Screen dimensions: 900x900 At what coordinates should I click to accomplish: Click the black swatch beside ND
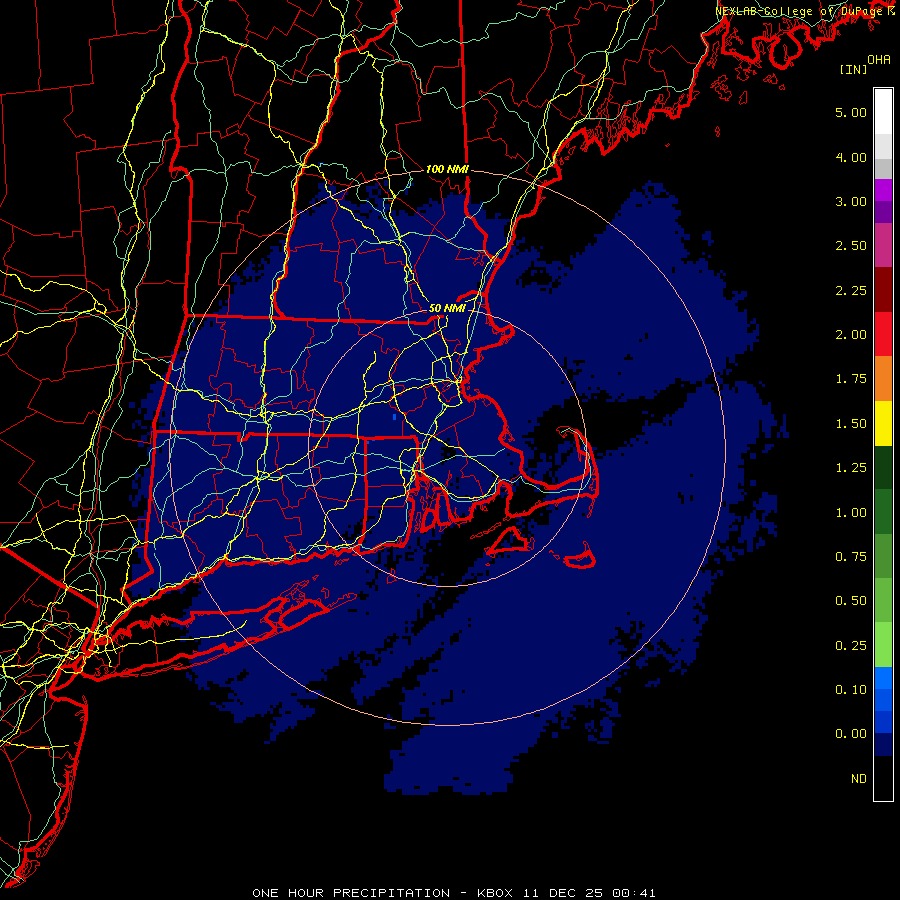(x=883, y=778)
